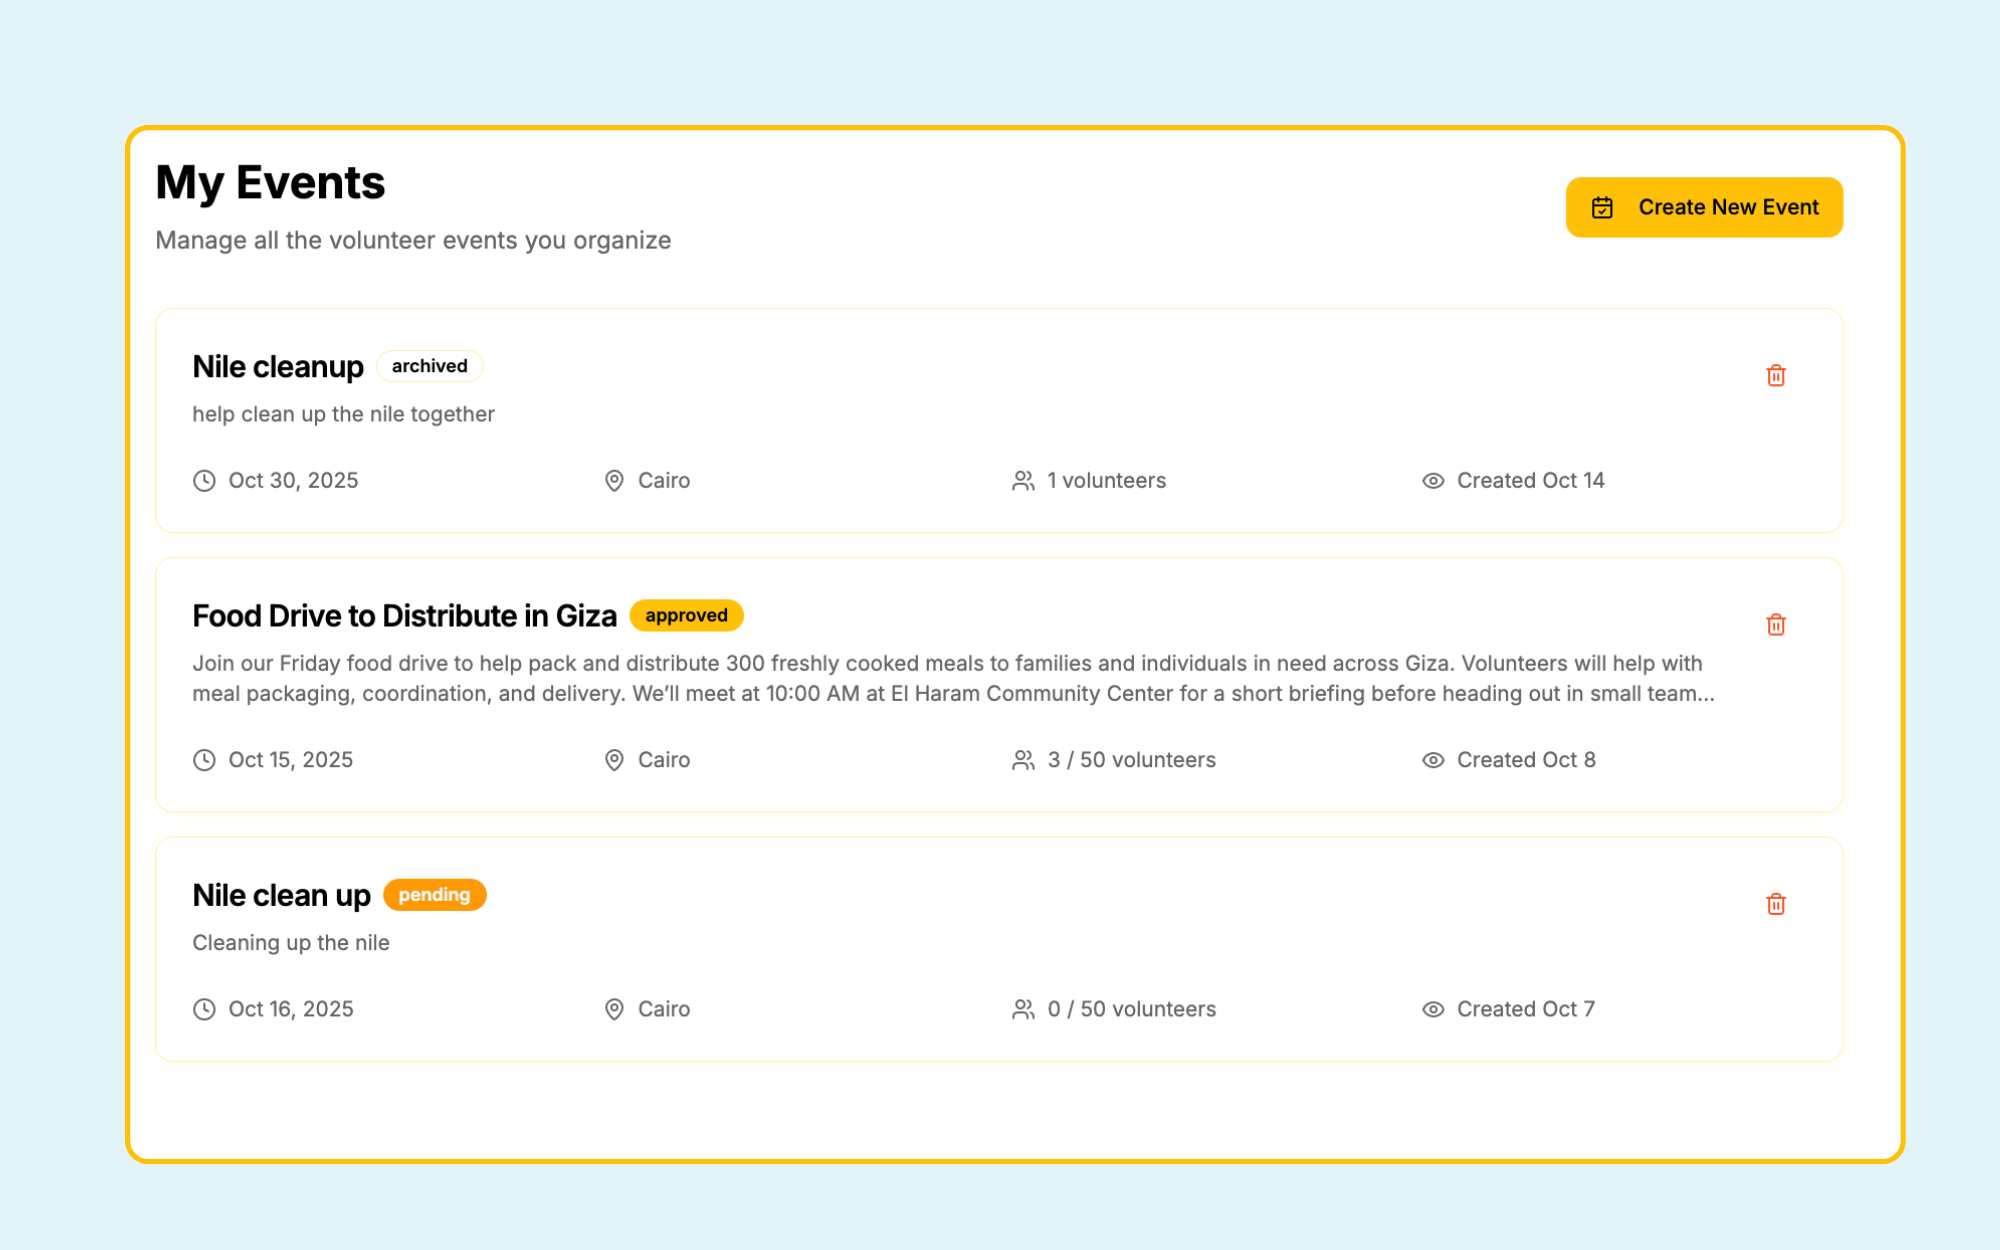Viewport: 2000px width, 1250px height.
Task: Click the clock icon beside Oct 15, 2025
Action: (204, 760)
